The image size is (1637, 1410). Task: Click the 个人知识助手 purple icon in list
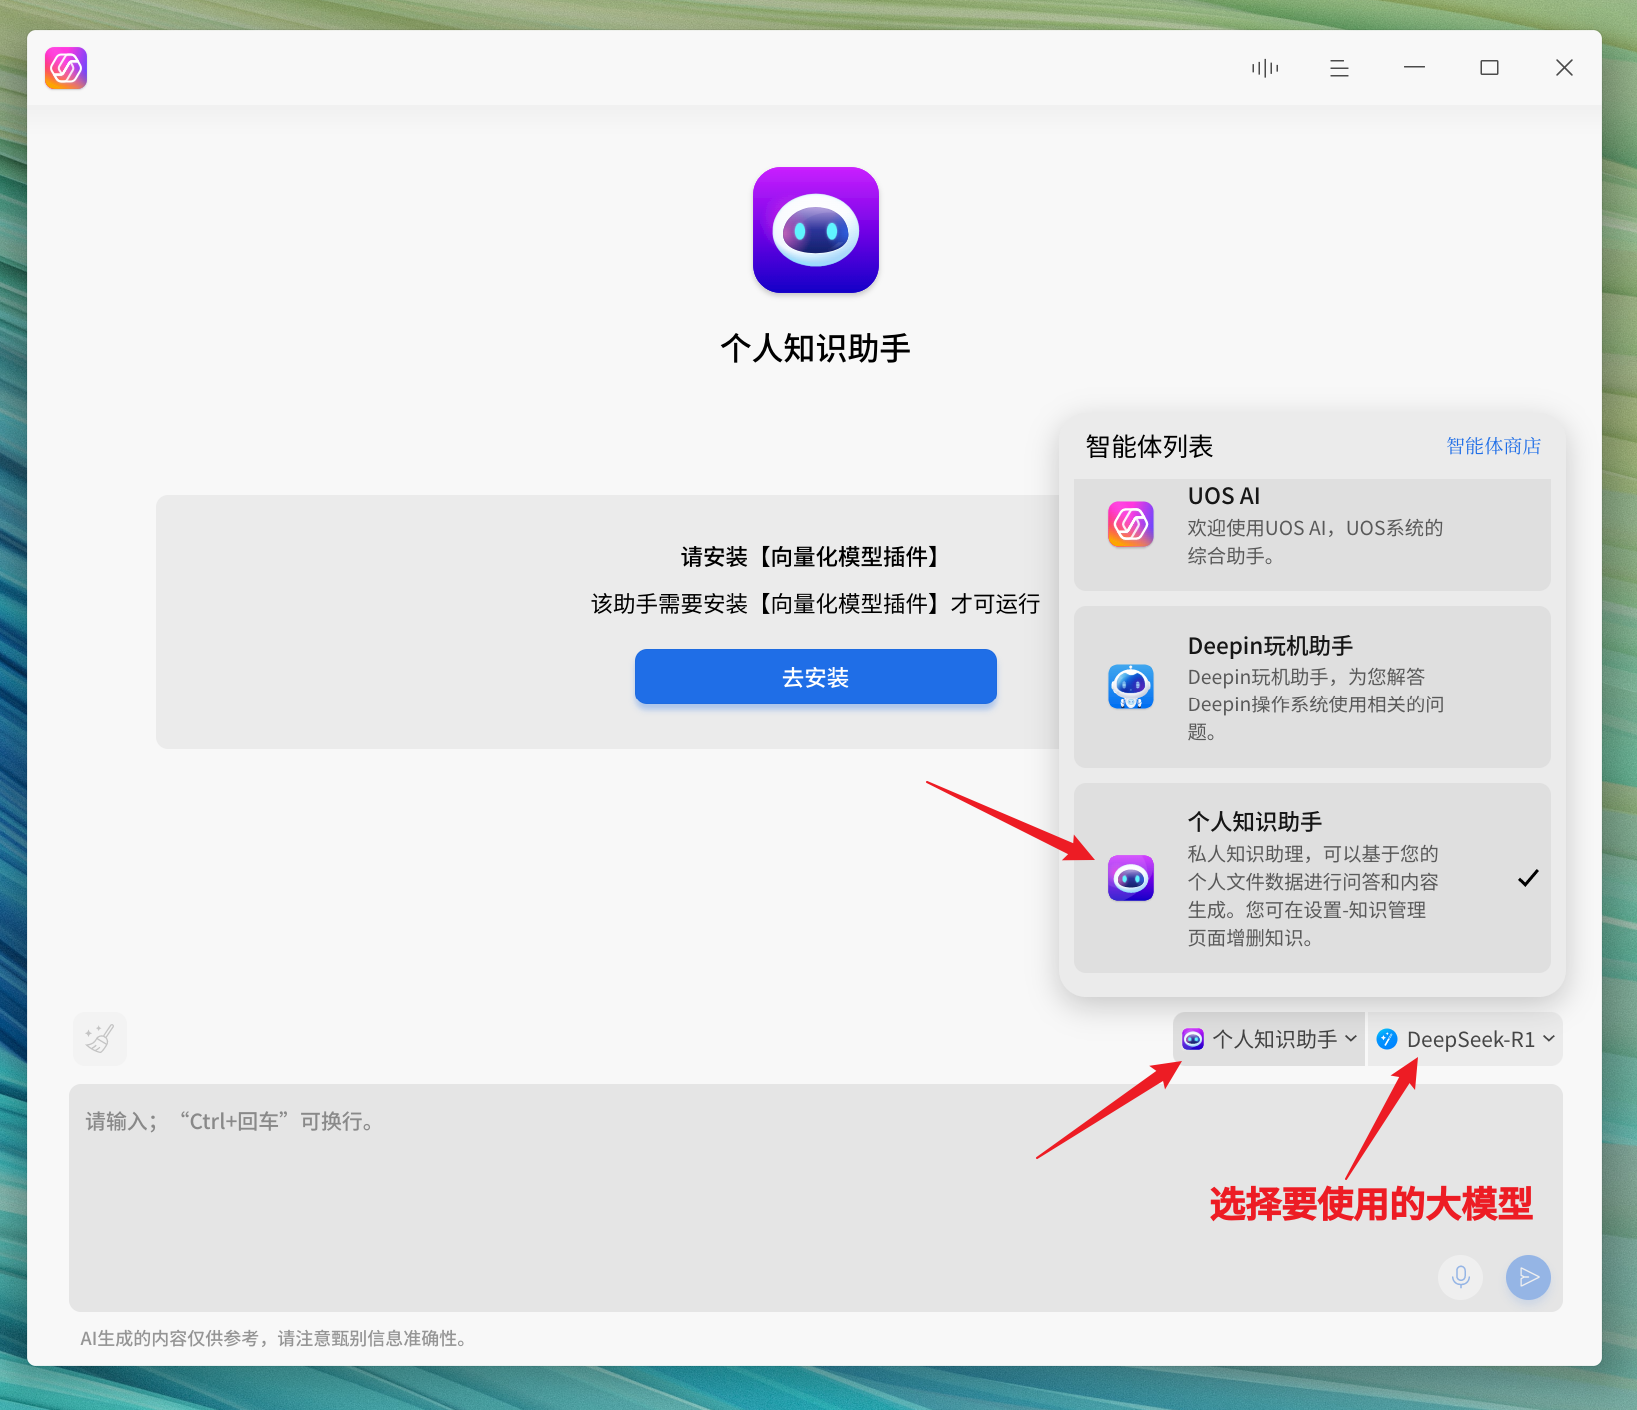coord(1131,878)
